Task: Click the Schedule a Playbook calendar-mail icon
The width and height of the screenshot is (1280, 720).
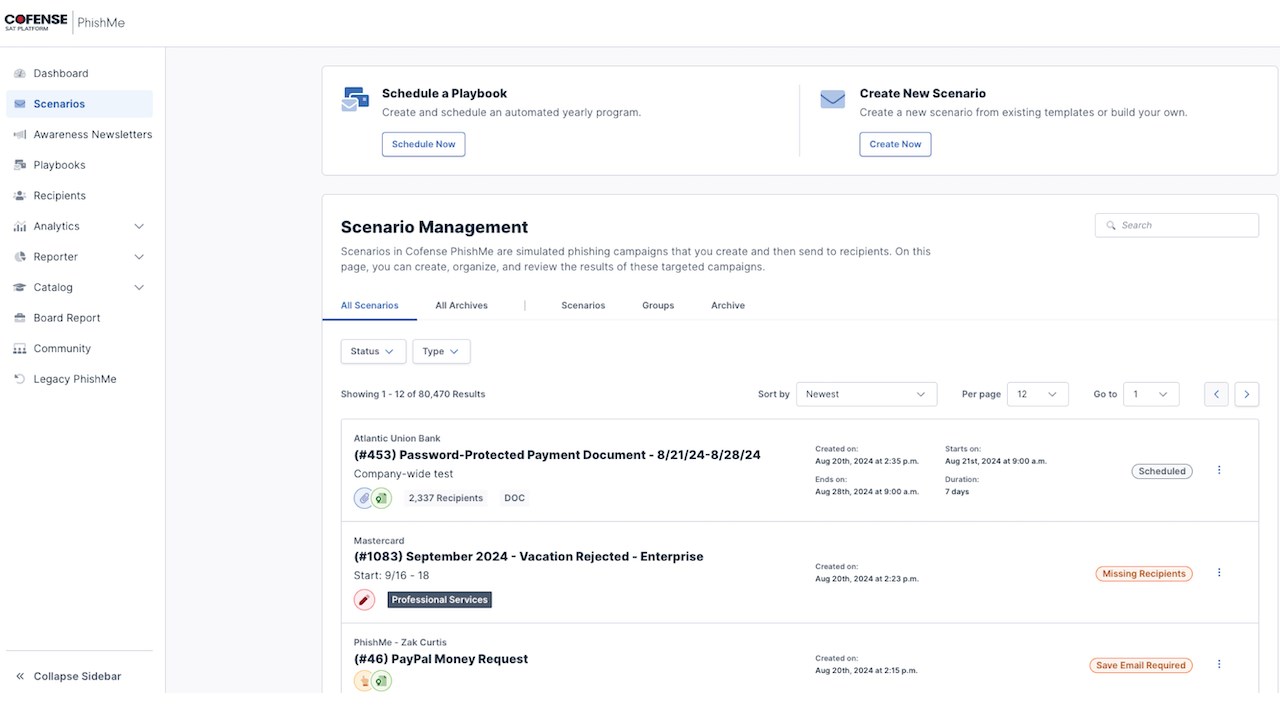Action: click(x=355, y=99)
